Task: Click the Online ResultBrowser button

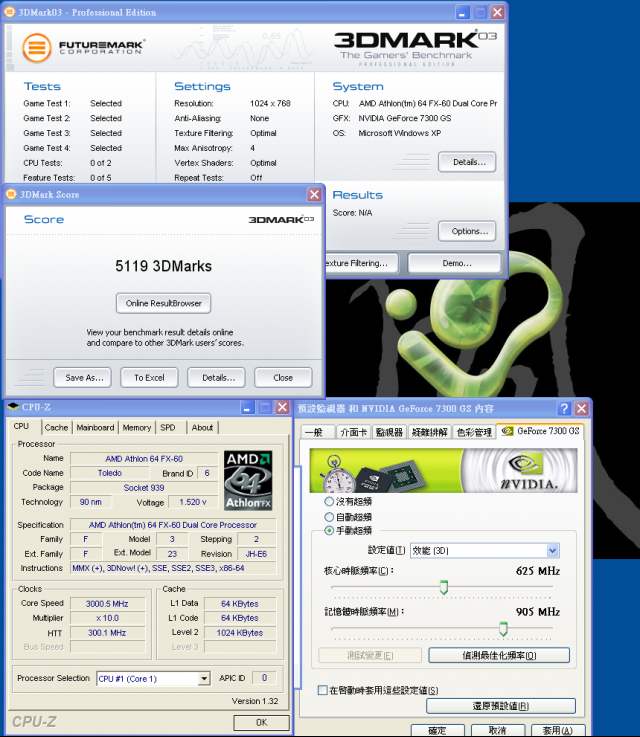Action: [164, 303]
